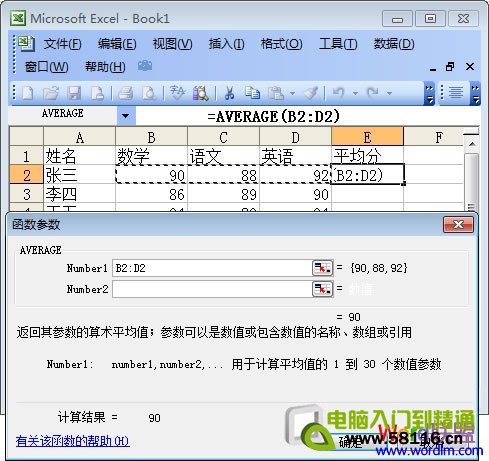Screen dimensions: 489x461
Task: Open the 窗口(W) menu
Action: pos(46,67)
